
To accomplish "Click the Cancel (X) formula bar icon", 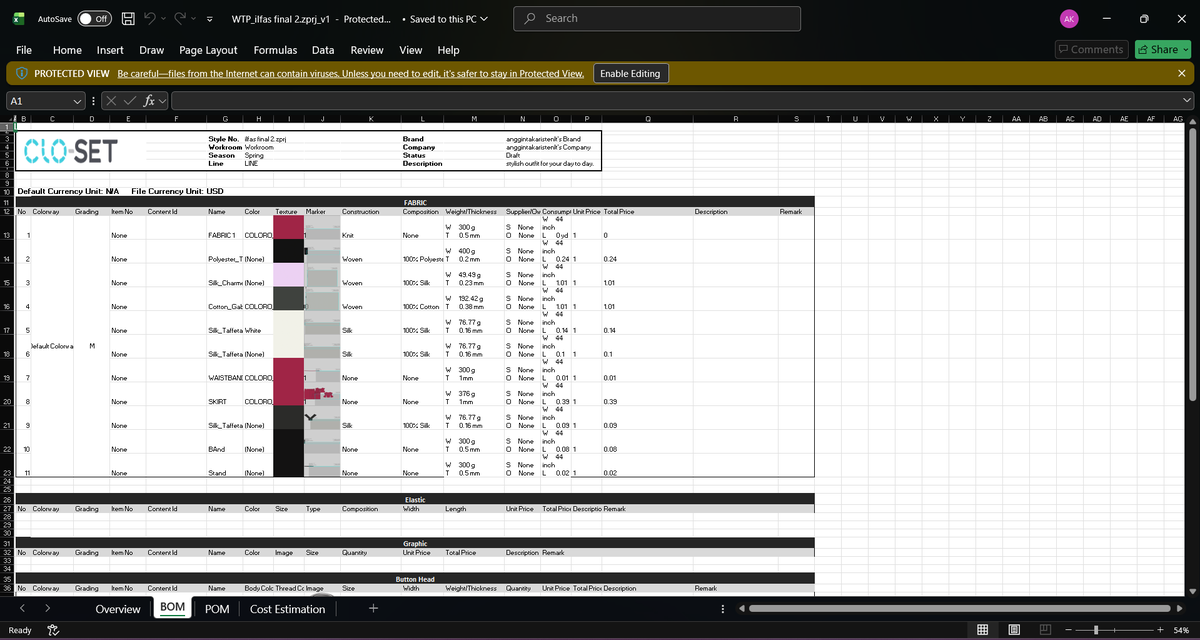I will click(112, 100).
